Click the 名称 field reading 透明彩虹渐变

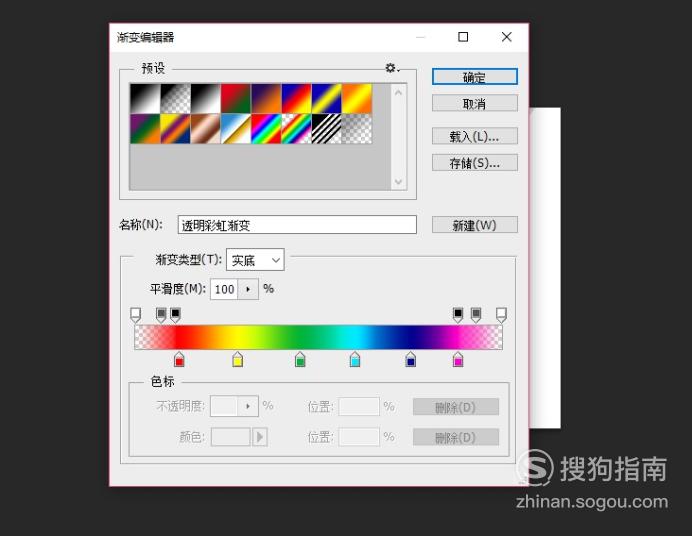pos(297,225)
